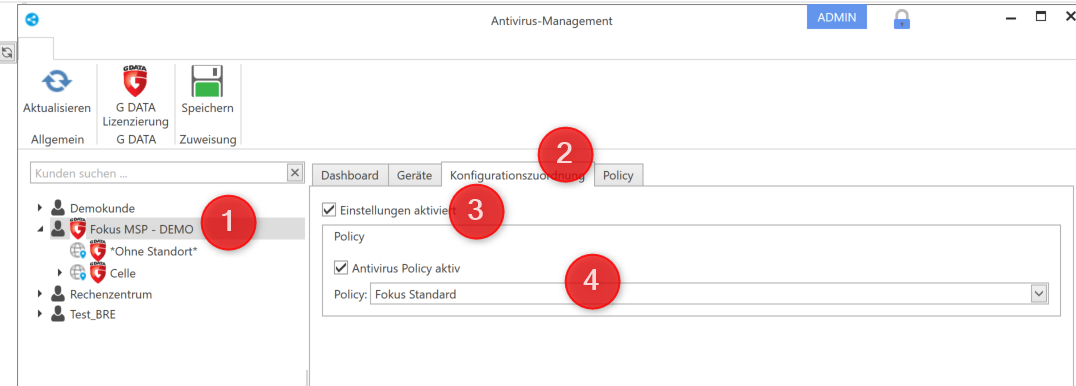Switch to the Dashboard tab

pyautogui.click(x=350, y=175)
